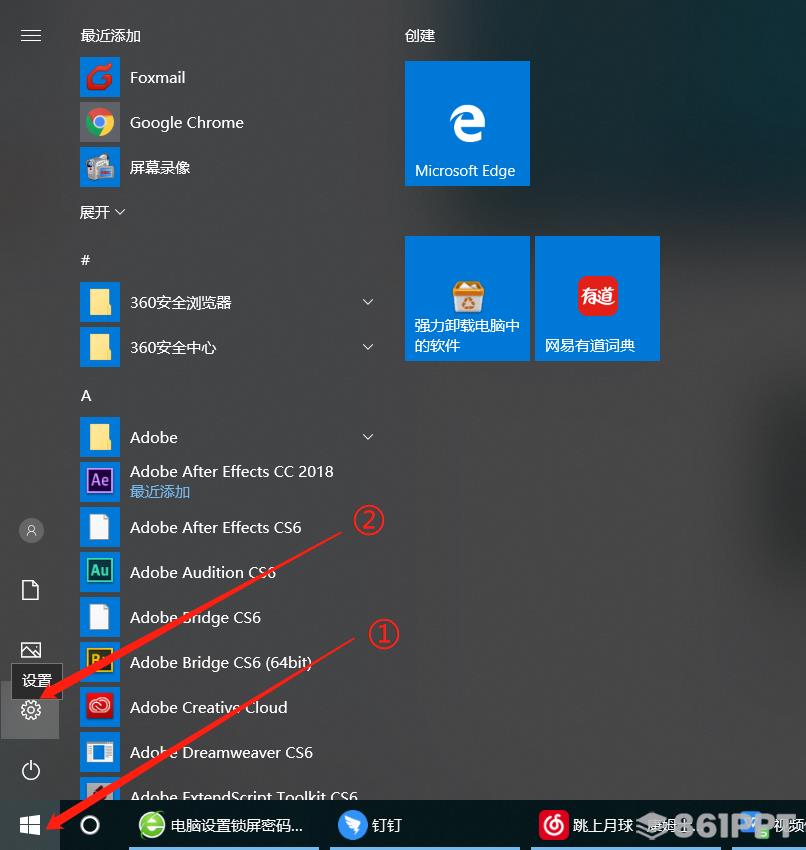Open Foxmail from recently added list
This screenshot has height=850, width=806.
(100, 78)
